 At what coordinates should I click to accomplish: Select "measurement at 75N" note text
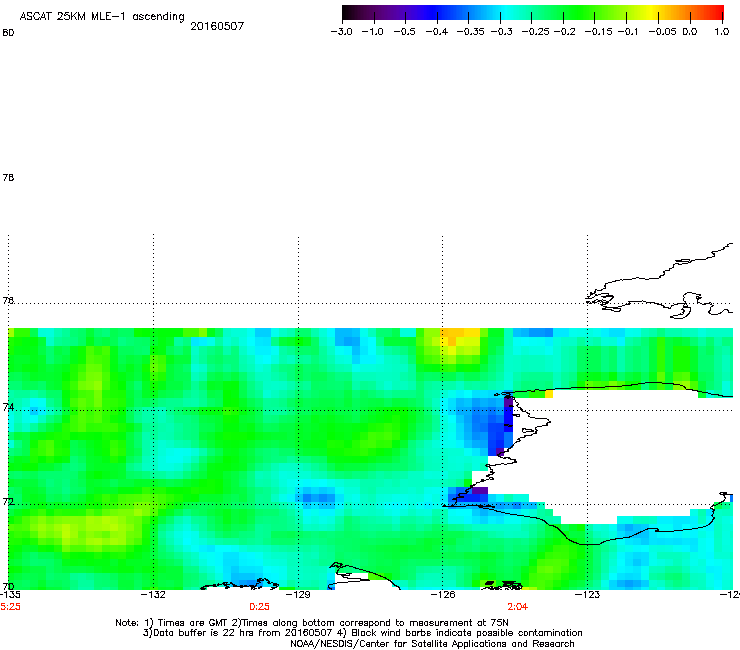(459, 623)
